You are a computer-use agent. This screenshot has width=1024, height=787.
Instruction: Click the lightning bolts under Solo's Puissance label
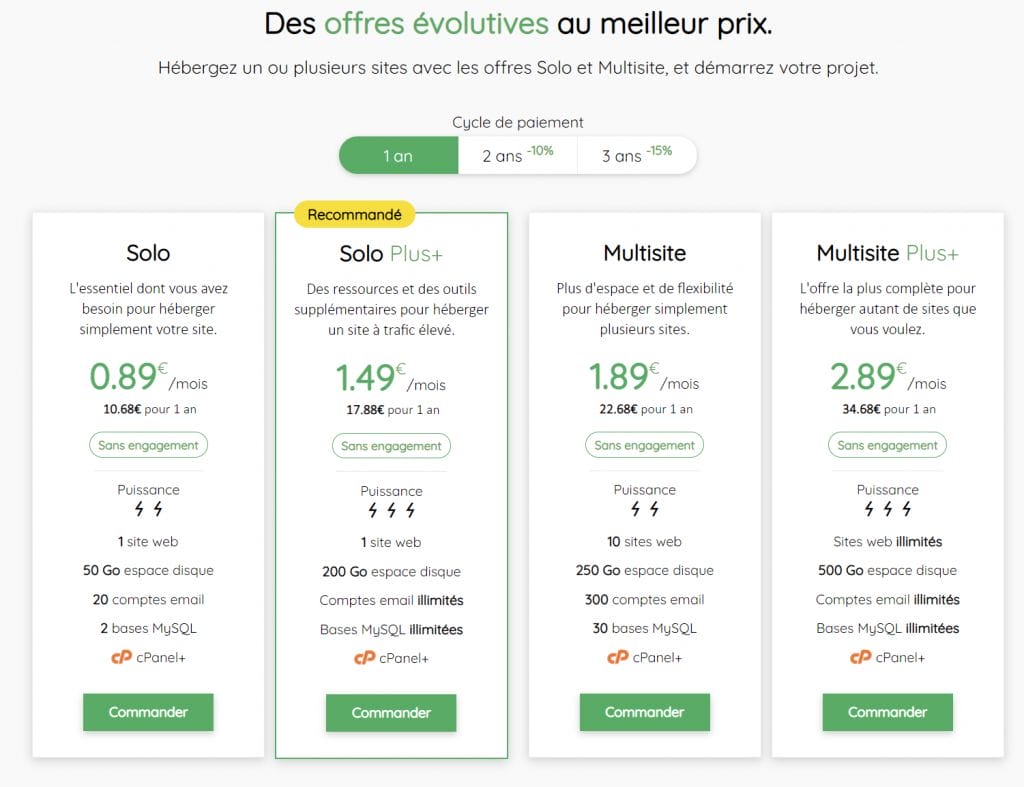point(148,511)
